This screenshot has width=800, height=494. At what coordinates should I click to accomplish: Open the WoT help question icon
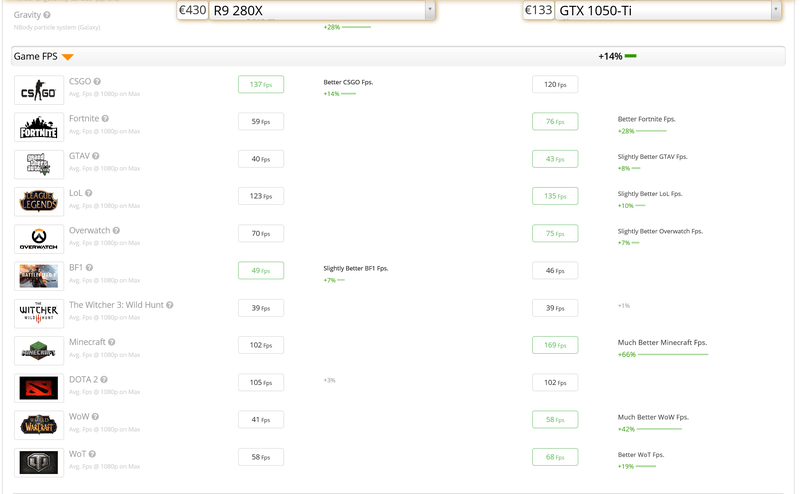[x=92, y=454]
